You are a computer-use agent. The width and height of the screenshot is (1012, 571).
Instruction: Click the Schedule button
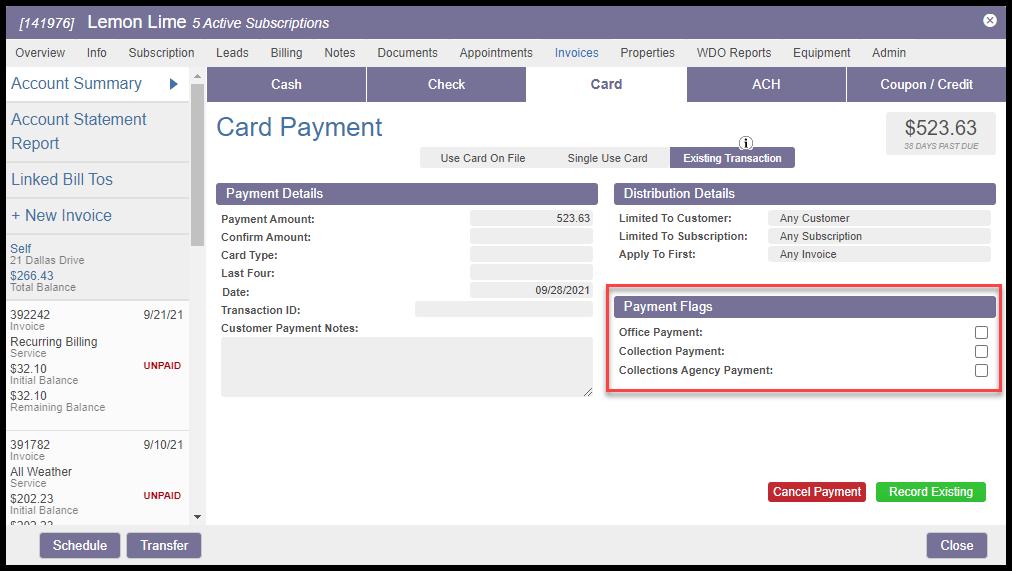point(80,545)
